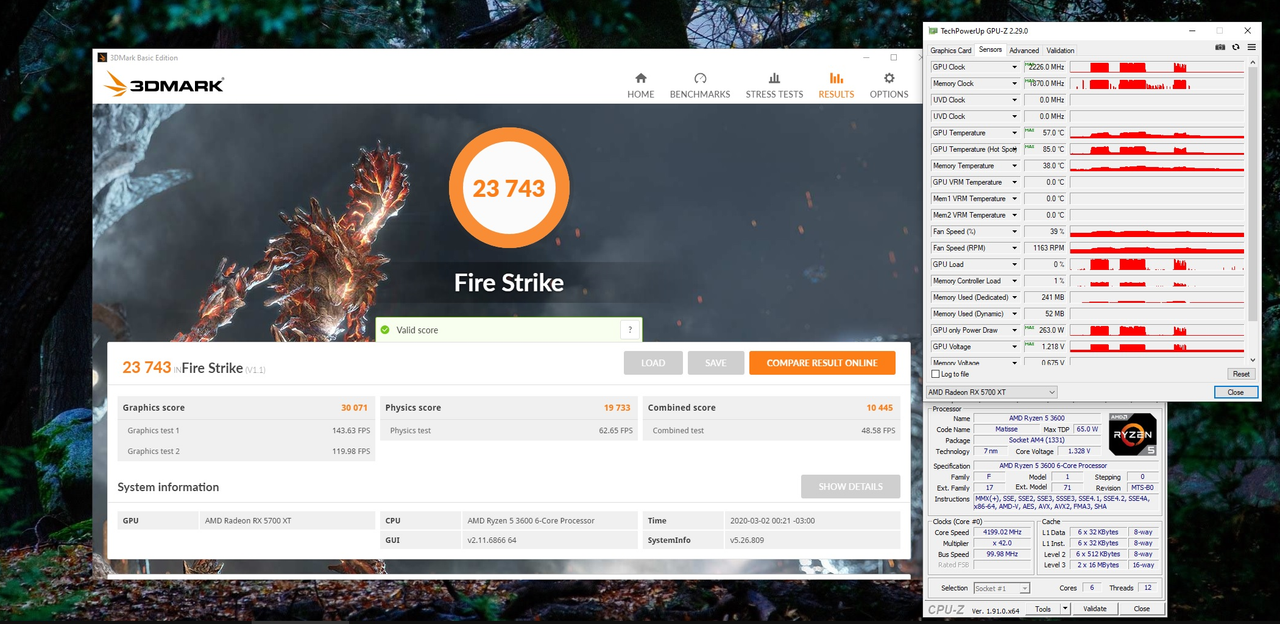
Task: Open the GPU Voltage sensor dropdown
Action: (1014, 347)
